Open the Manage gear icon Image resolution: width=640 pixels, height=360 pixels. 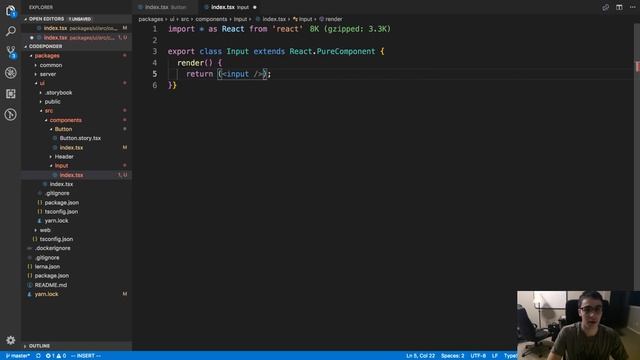11,340
